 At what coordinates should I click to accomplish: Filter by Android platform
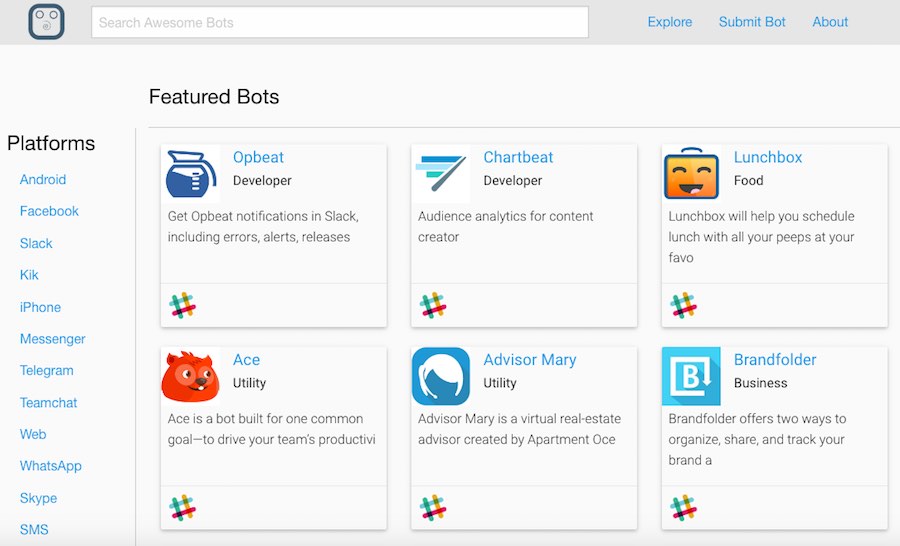43,180
